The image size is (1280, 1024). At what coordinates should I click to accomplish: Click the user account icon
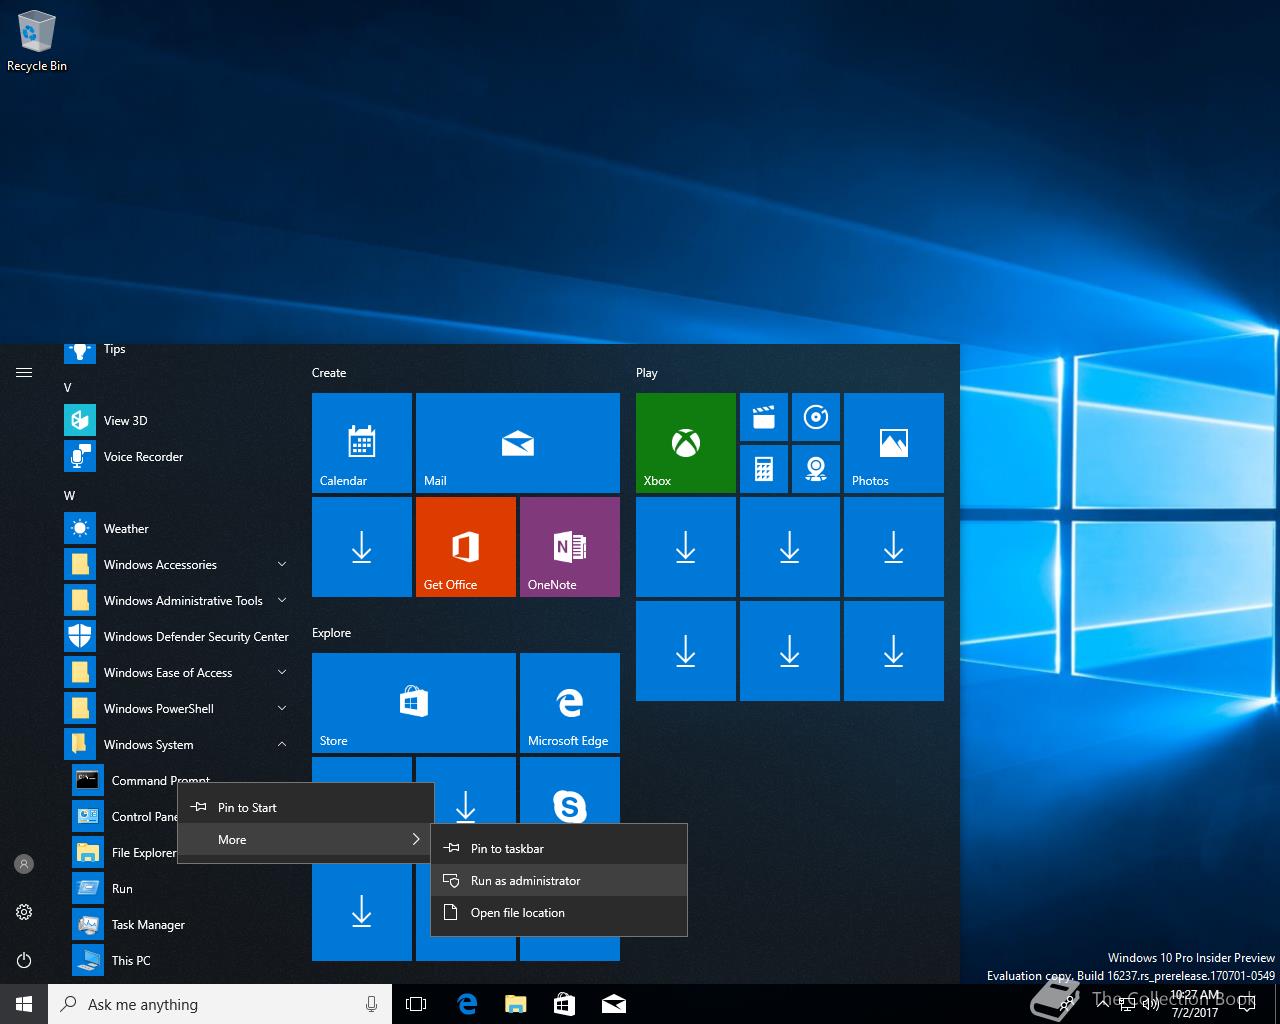pos(24,864)
